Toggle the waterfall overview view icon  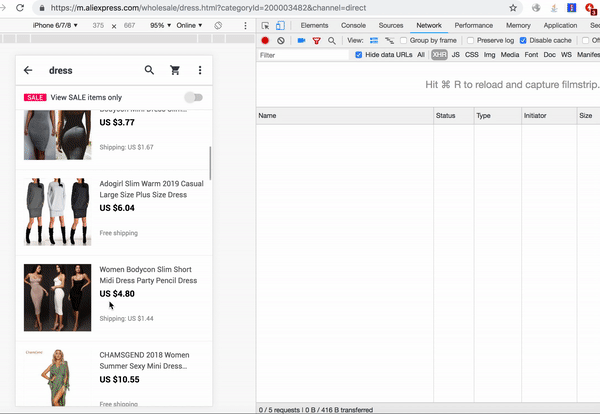389,41
